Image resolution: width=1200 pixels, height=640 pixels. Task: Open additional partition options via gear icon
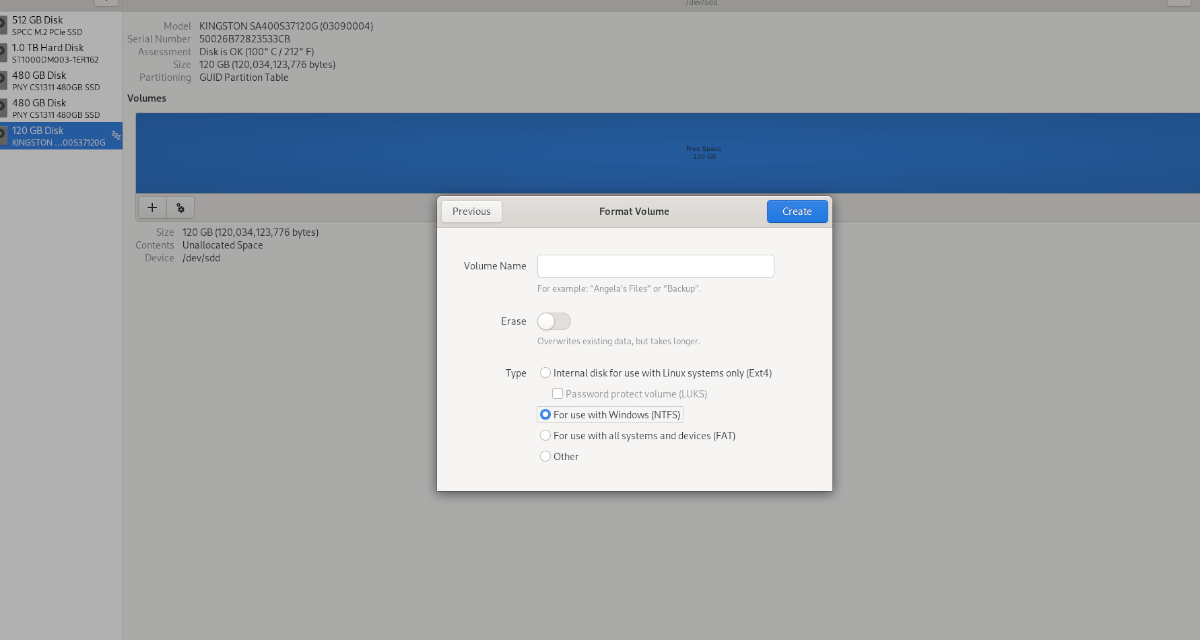[x=179, y=207]
